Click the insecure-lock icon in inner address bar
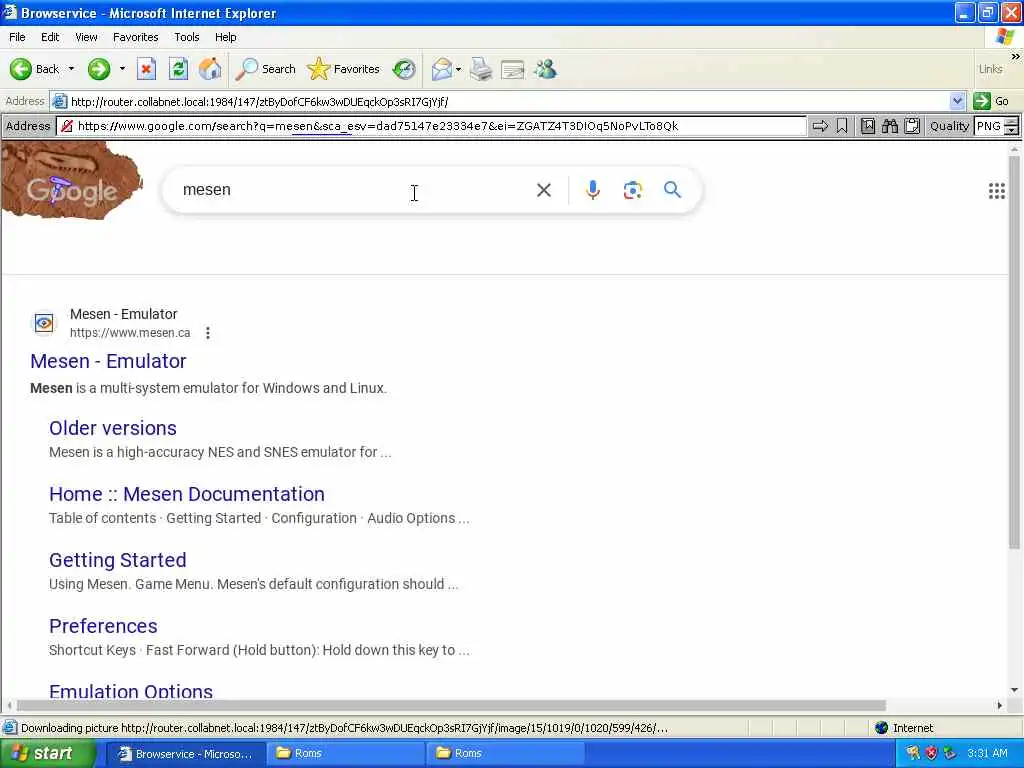 tap(67, 126)
